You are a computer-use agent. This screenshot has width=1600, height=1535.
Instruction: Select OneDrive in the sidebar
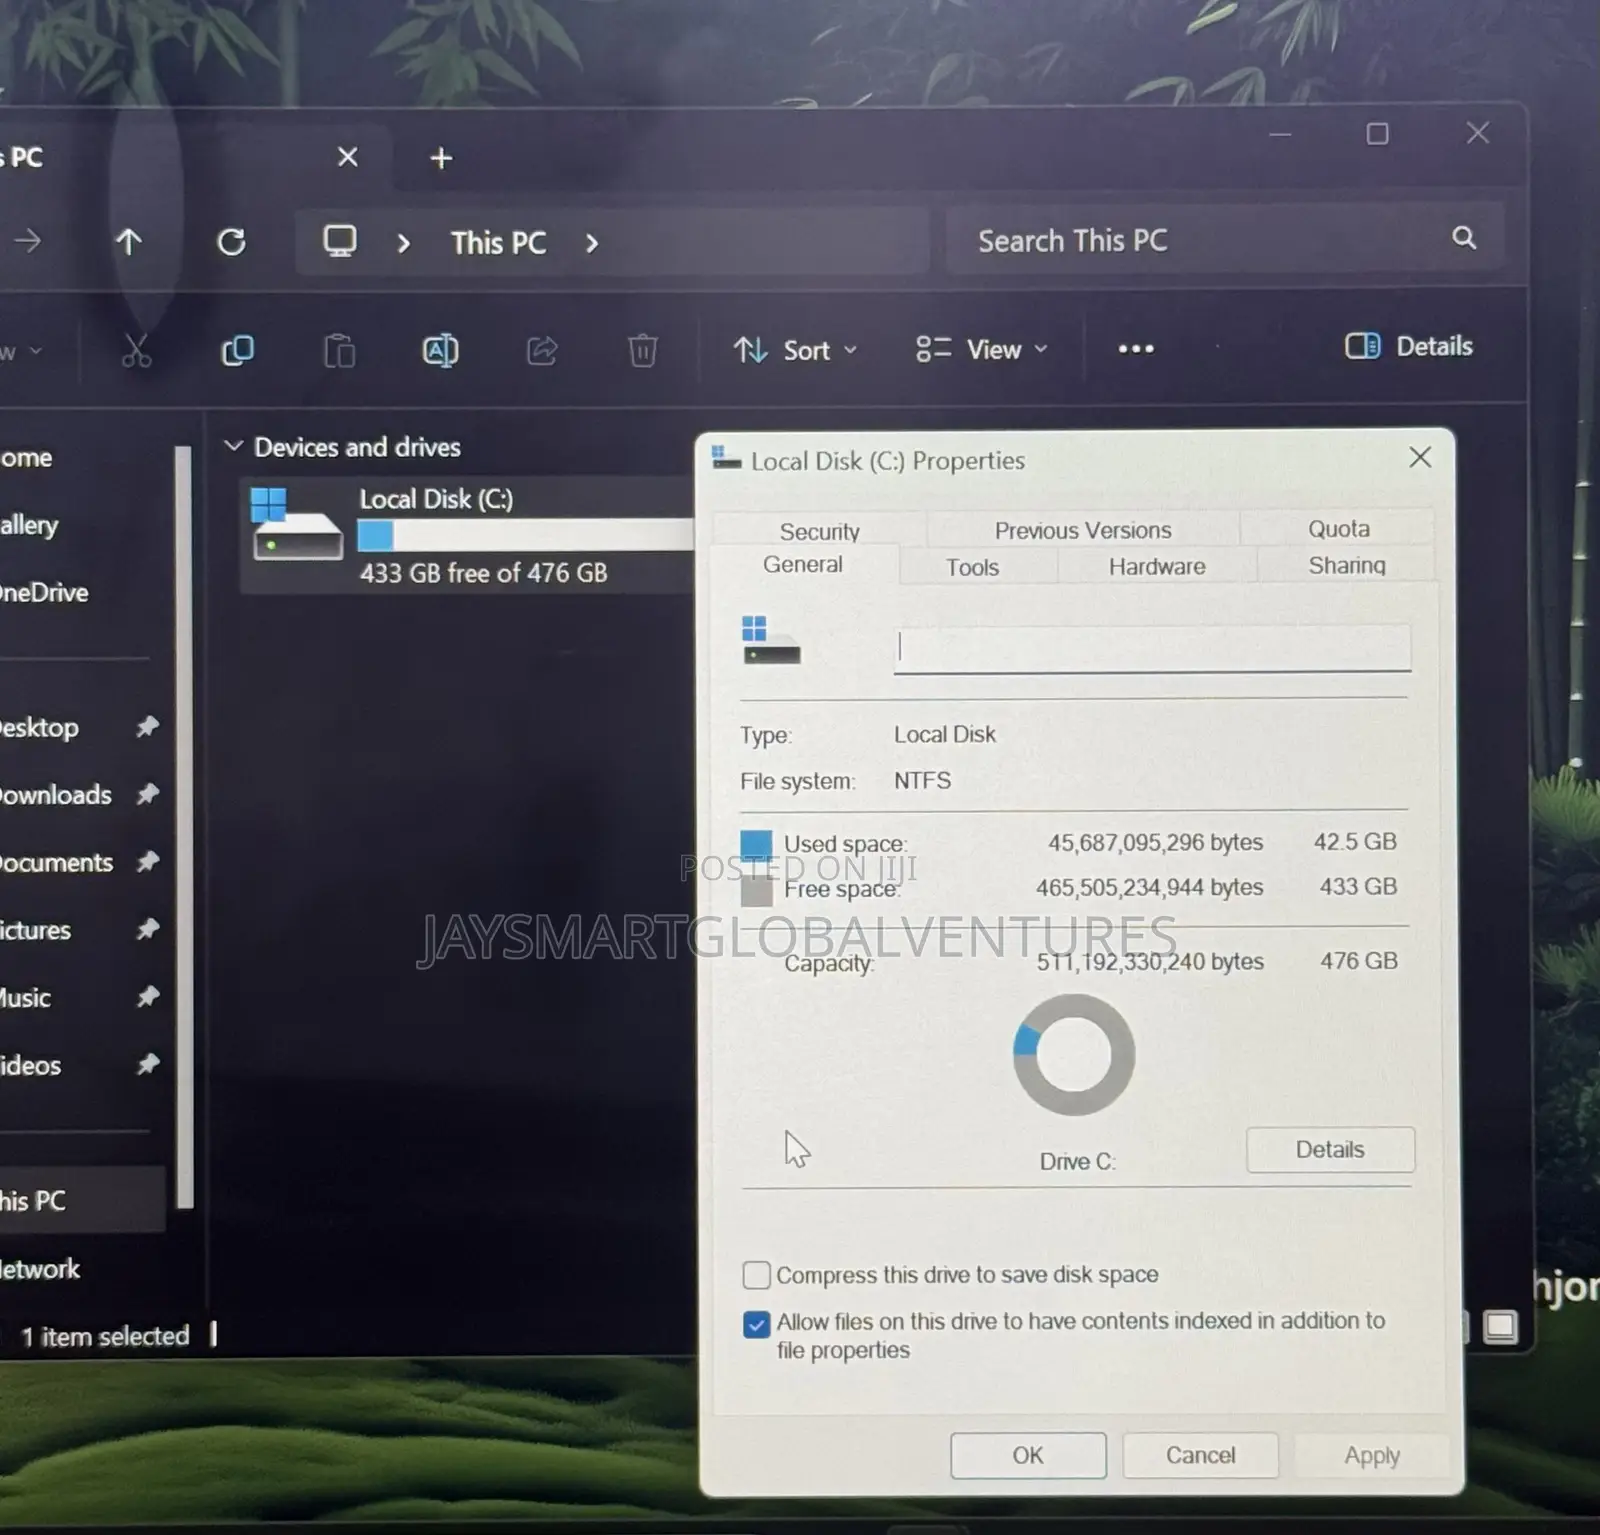[46, 593]
